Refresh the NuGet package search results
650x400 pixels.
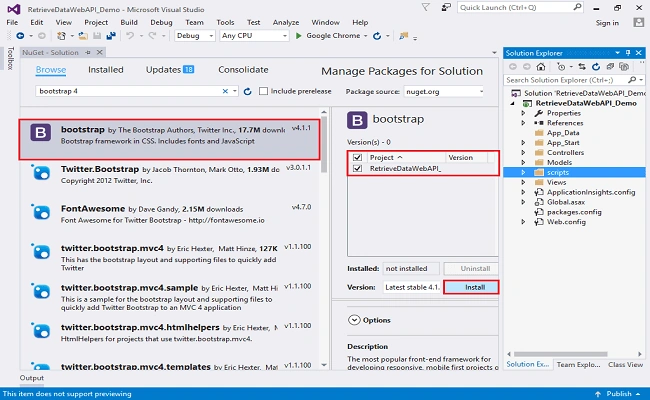tap(247, 91)
